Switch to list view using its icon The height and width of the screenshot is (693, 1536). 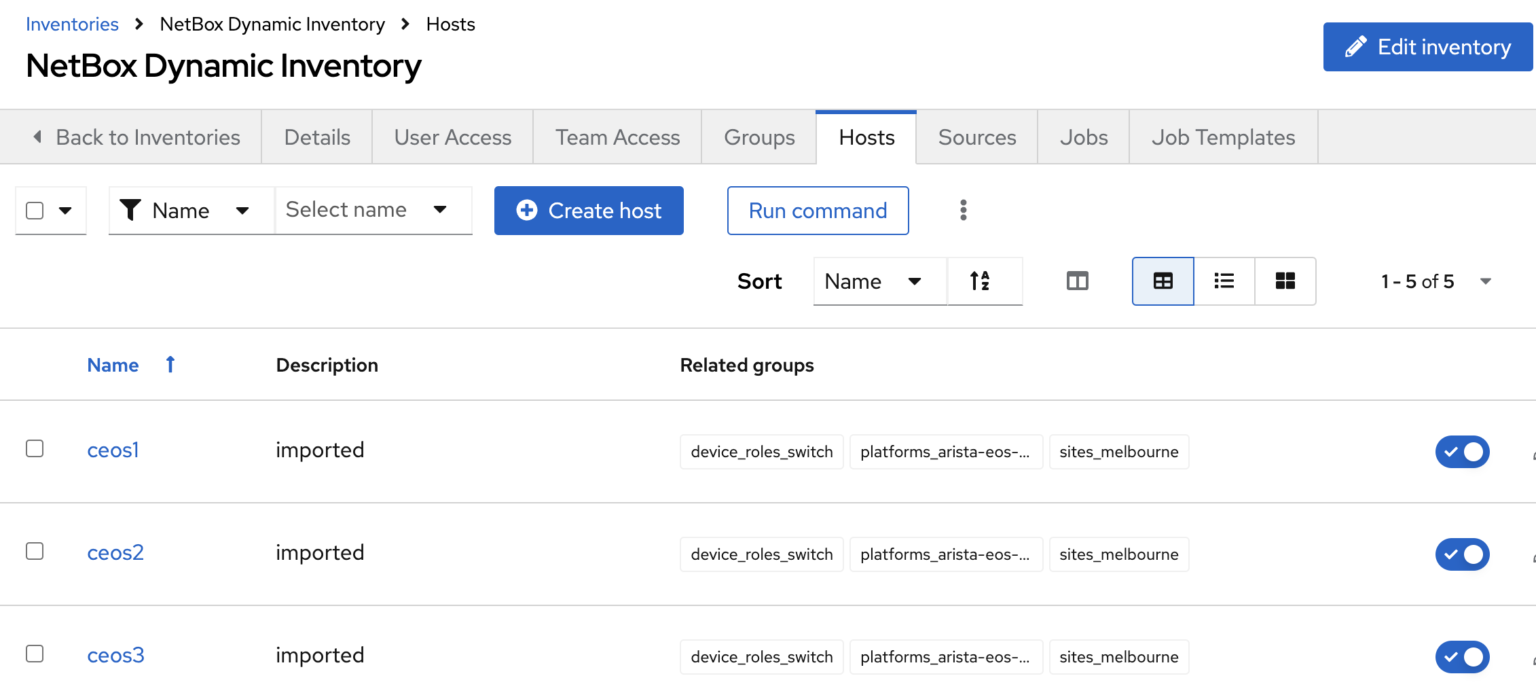coord(1224,281)
